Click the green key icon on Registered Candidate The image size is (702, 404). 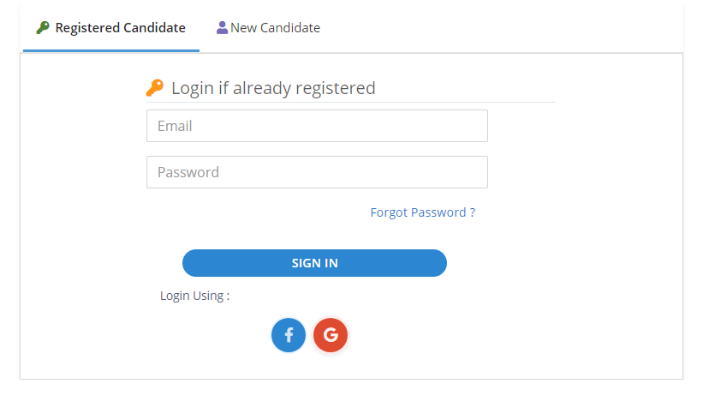pos(42,28)
